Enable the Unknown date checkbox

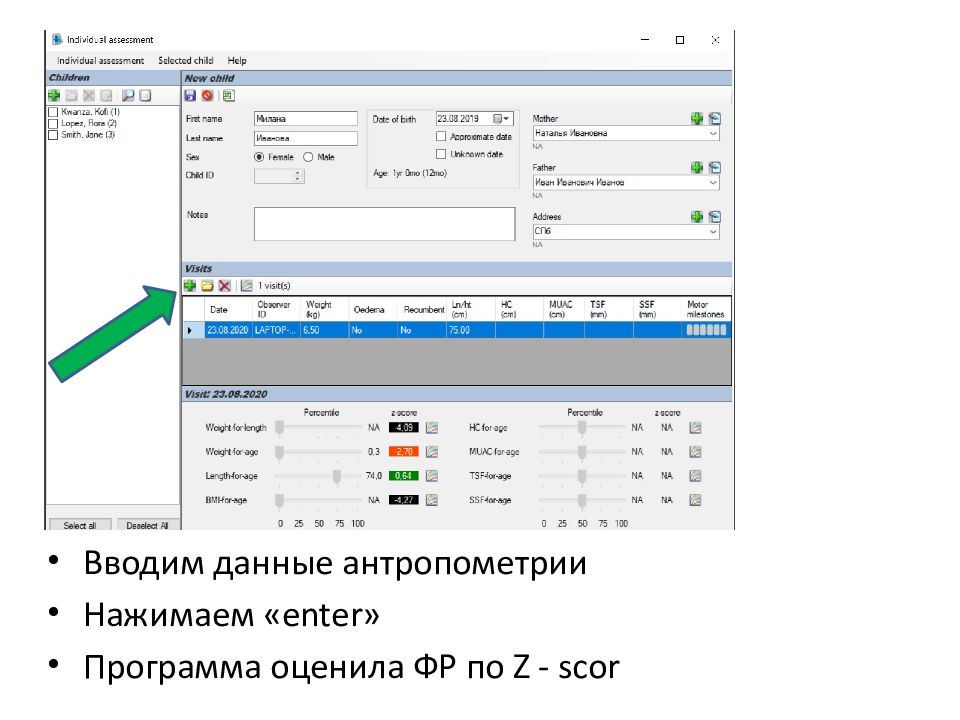point(441,154)
